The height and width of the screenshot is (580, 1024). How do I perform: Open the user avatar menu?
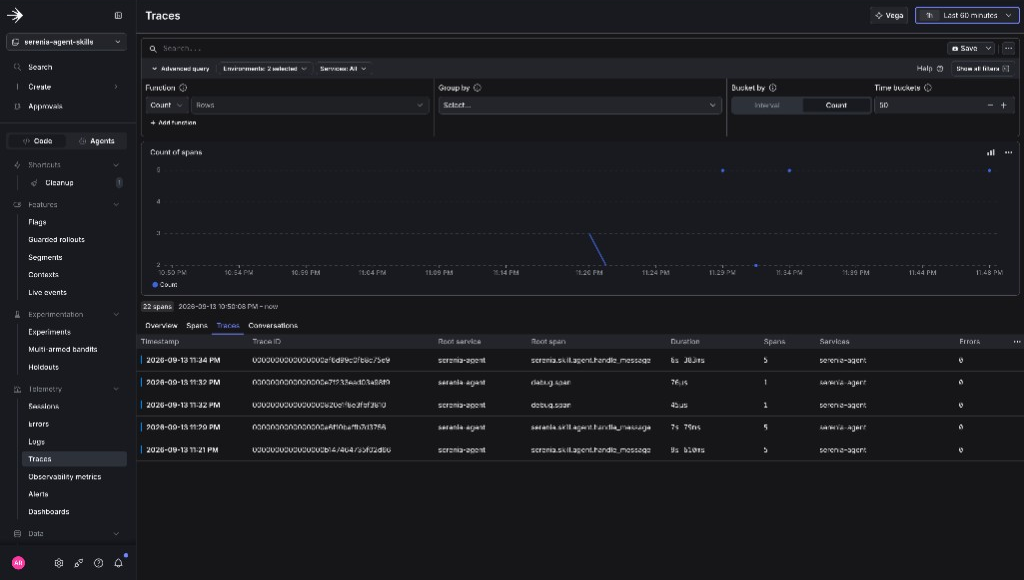pos(18,562)
